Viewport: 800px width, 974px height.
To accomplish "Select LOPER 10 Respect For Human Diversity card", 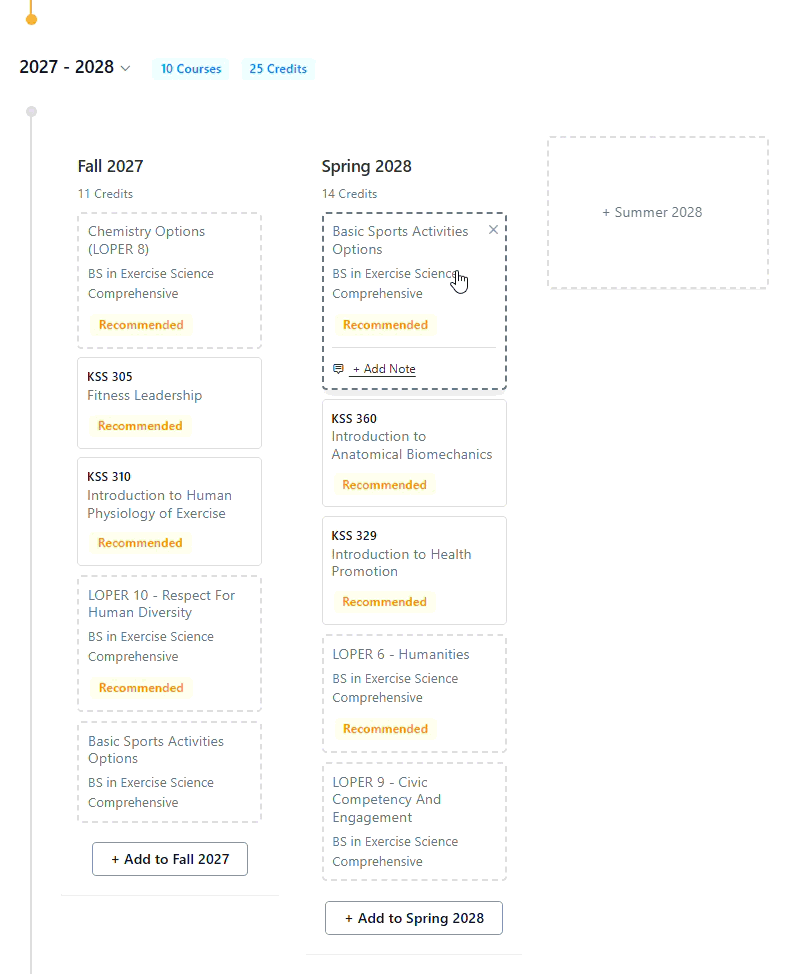I will pos(170,644).
